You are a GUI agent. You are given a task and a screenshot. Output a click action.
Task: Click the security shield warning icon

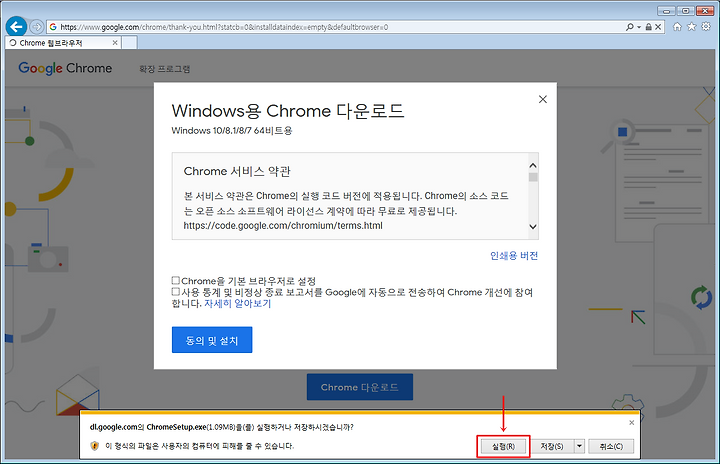95,446
